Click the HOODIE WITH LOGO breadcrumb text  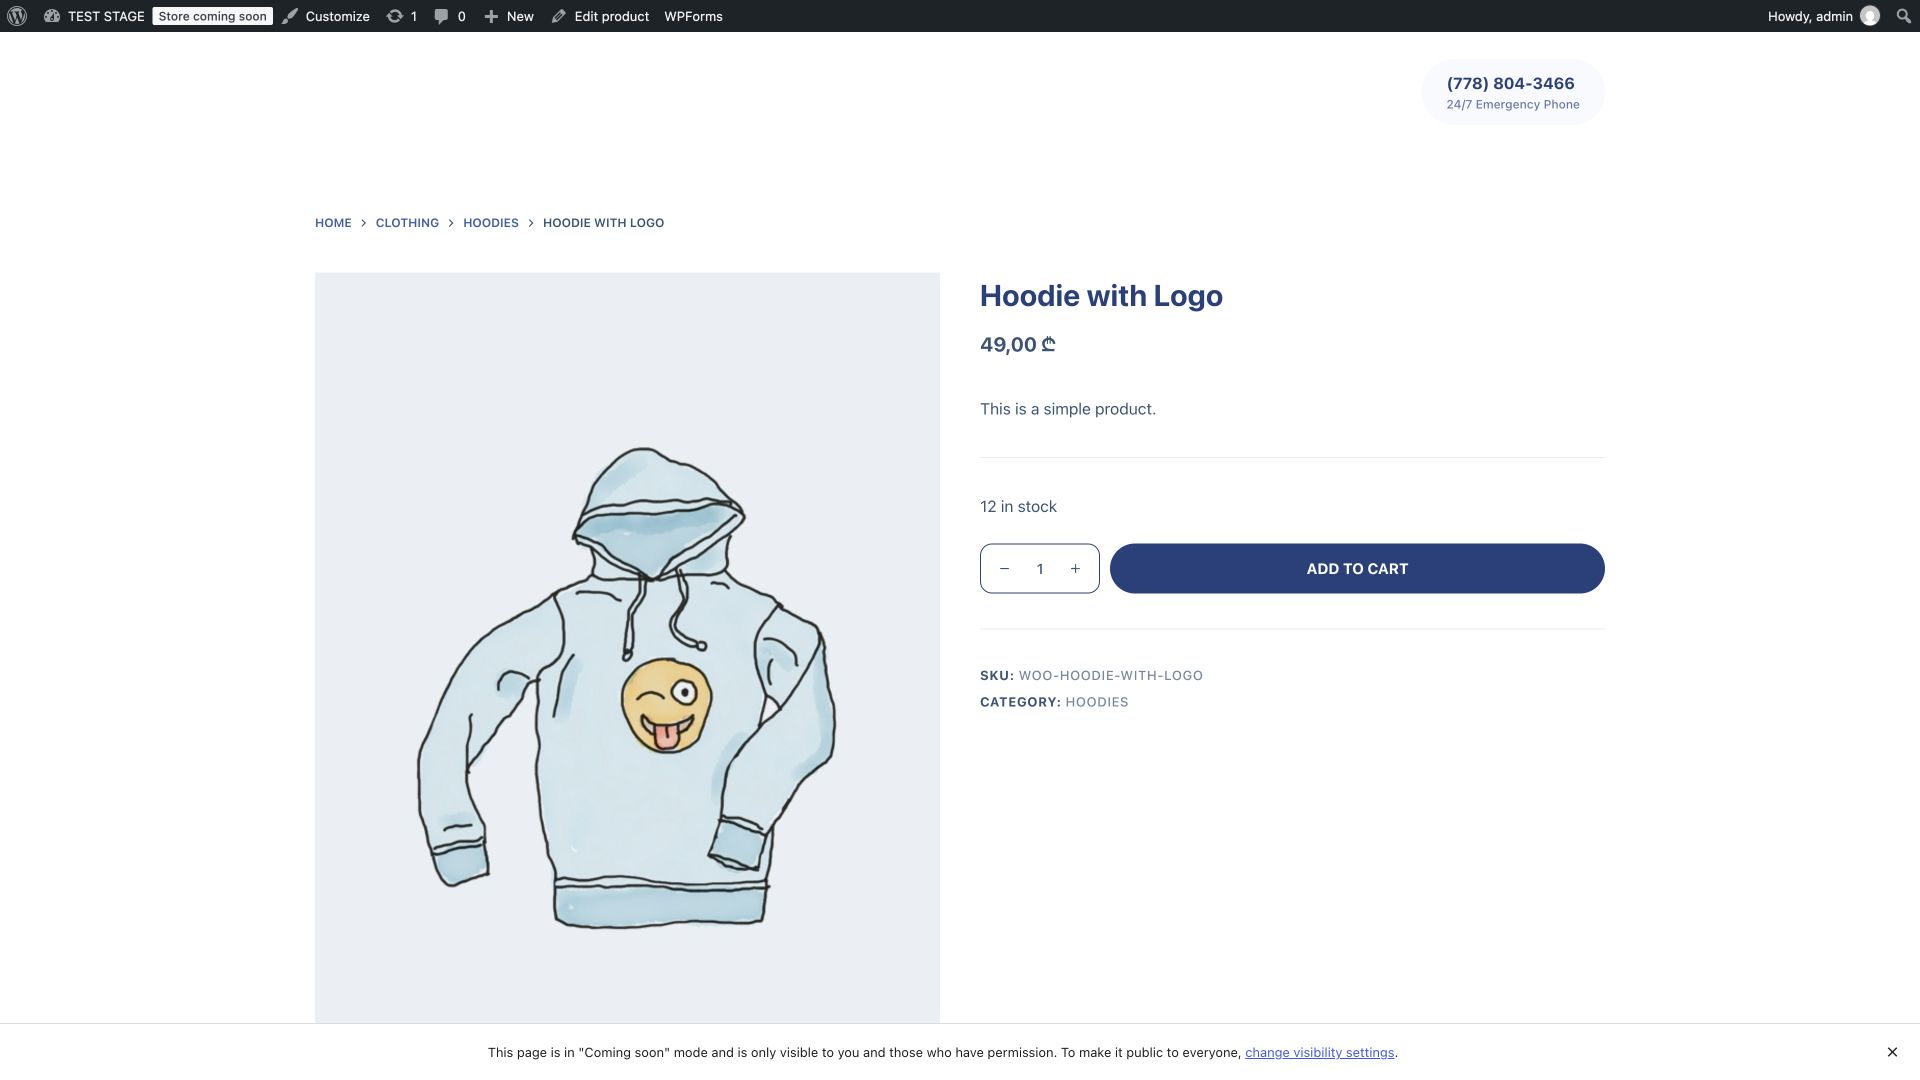[x=603, y=223]
